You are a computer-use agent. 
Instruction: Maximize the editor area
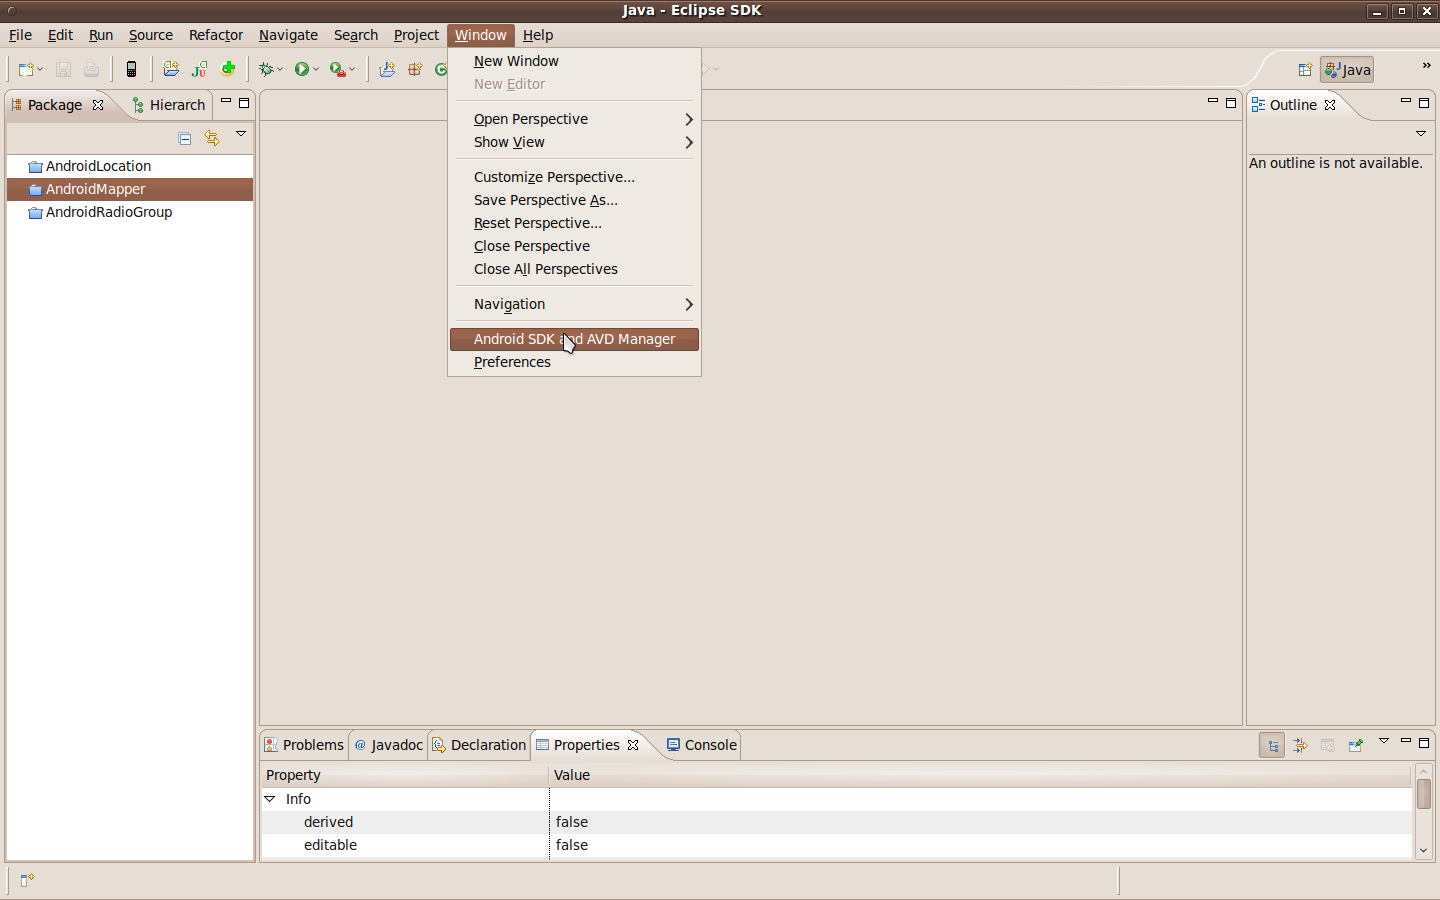(1231, 103)
